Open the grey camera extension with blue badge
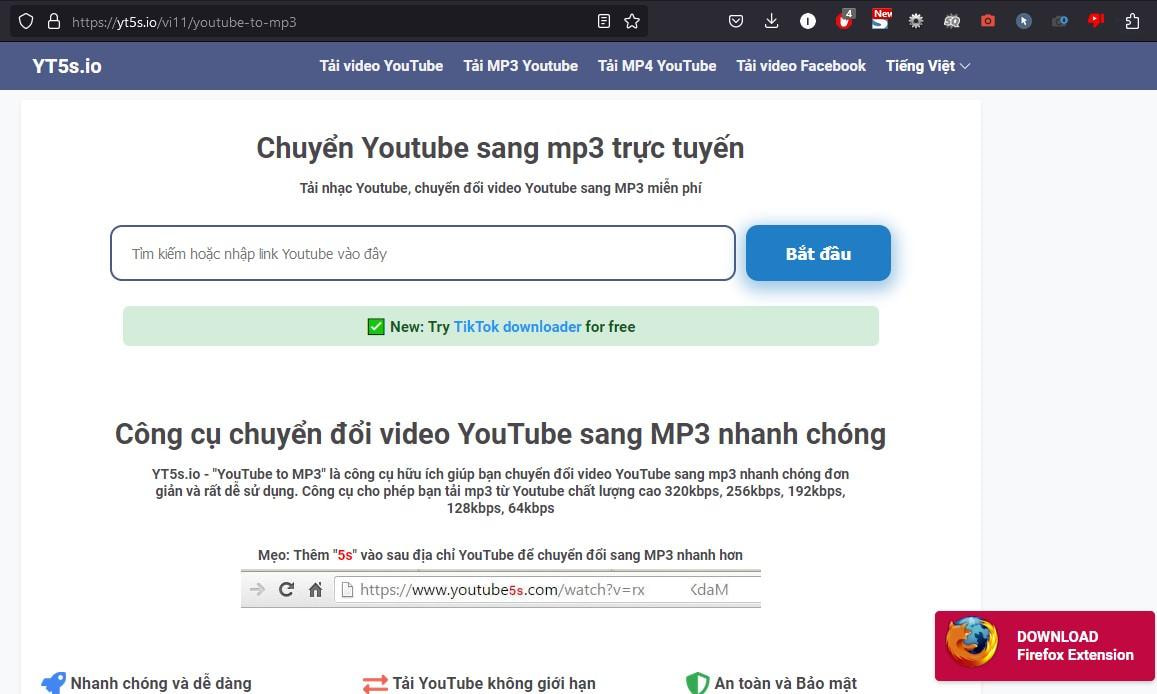 coord(1060,21)
